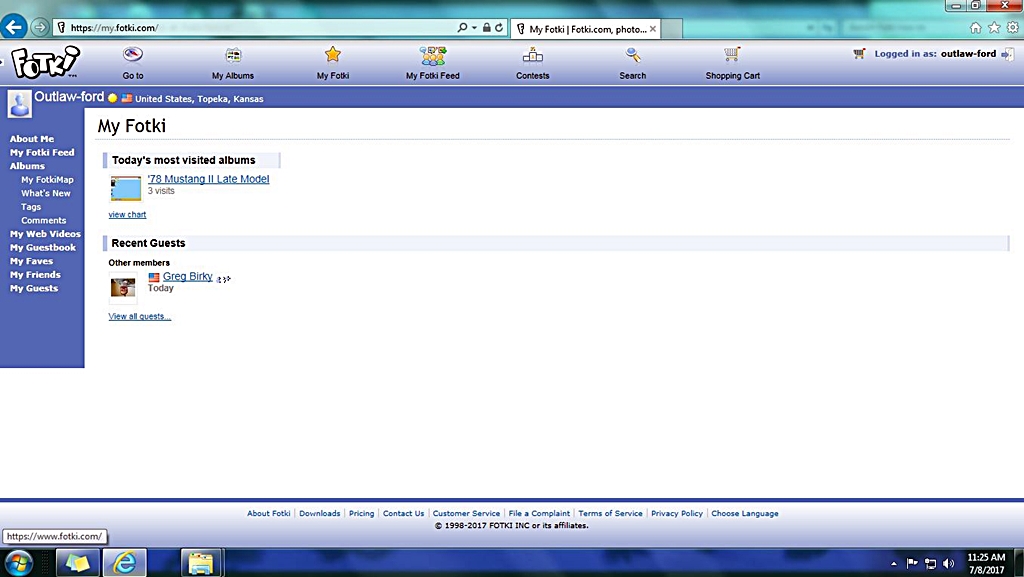Open browser Favorites star icon
The width and height of the screenshot is (1024, 577).
(994, 27)
